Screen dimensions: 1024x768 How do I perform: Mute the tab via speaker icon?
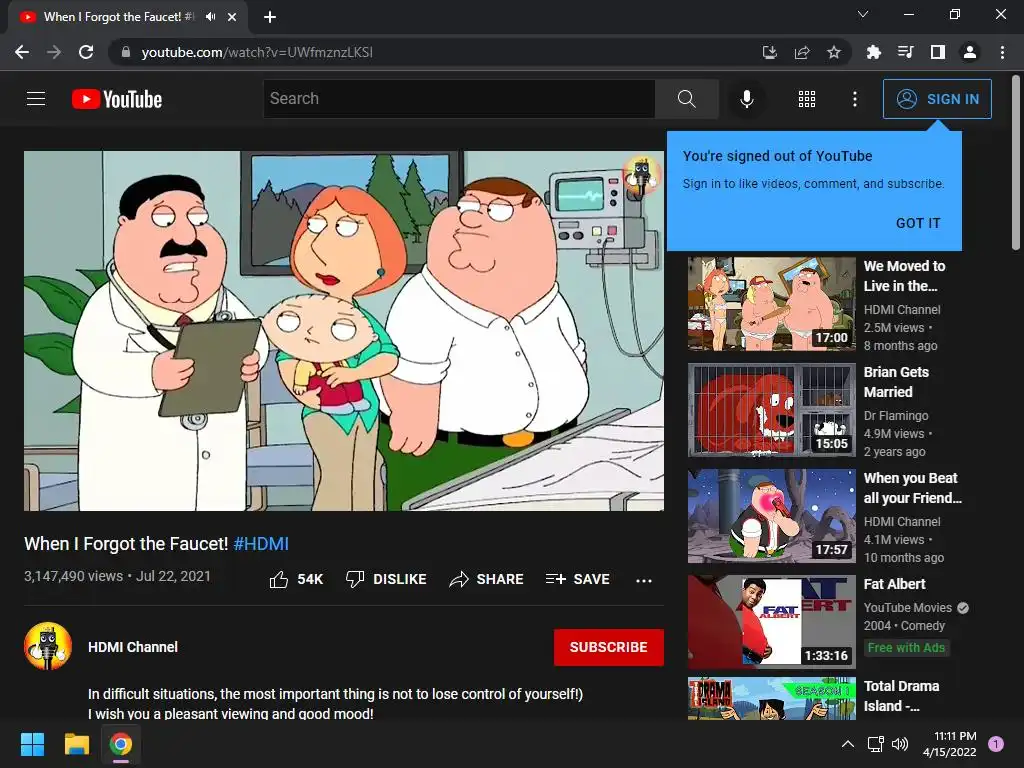(210, 17)
